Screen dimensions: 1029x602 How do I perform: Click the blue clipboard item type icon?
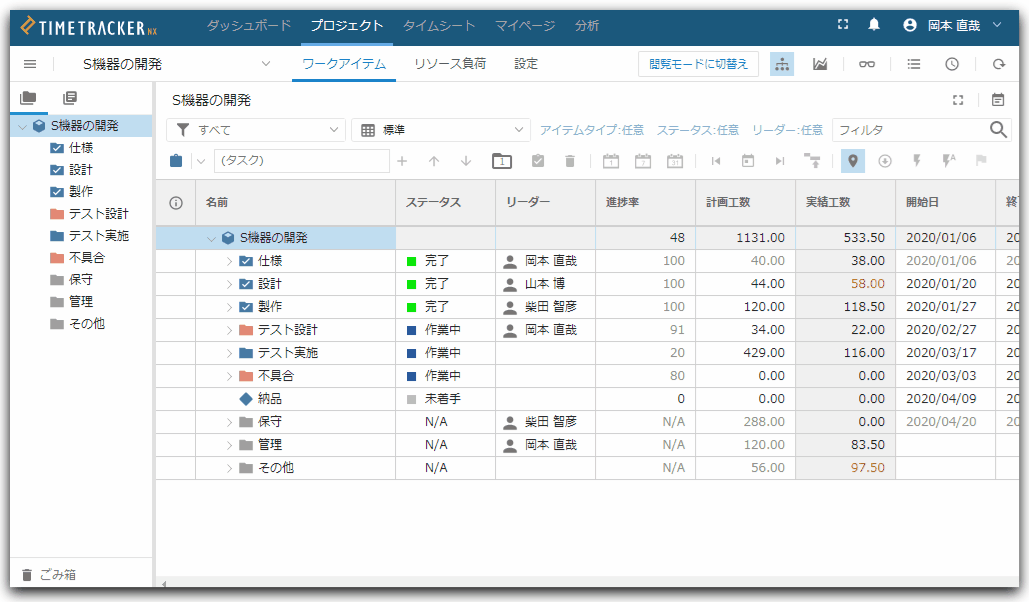[x=176, y=161]
